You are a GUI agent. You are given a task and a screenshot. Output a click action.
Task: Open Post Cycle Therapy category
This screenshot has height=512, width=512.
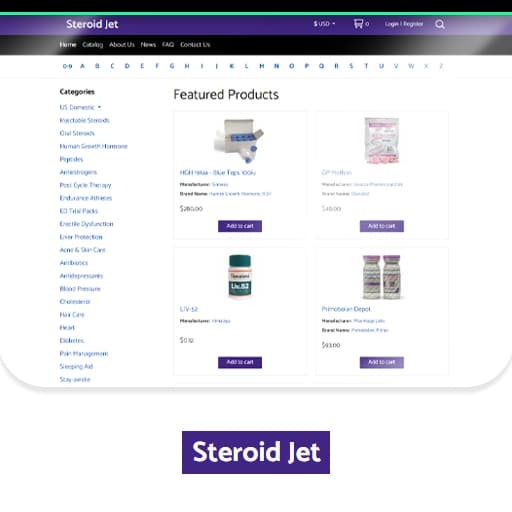tap(85, 185)
